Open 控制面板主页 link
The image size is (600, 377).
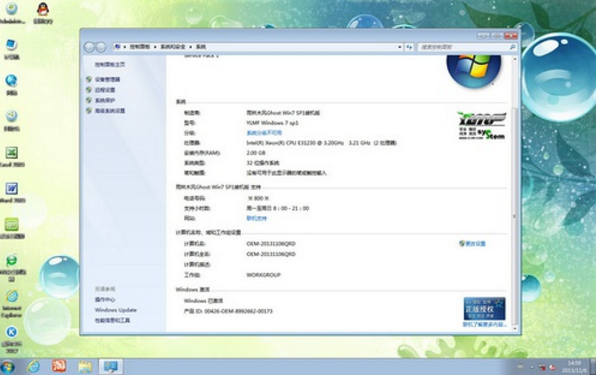click(110, 64)
